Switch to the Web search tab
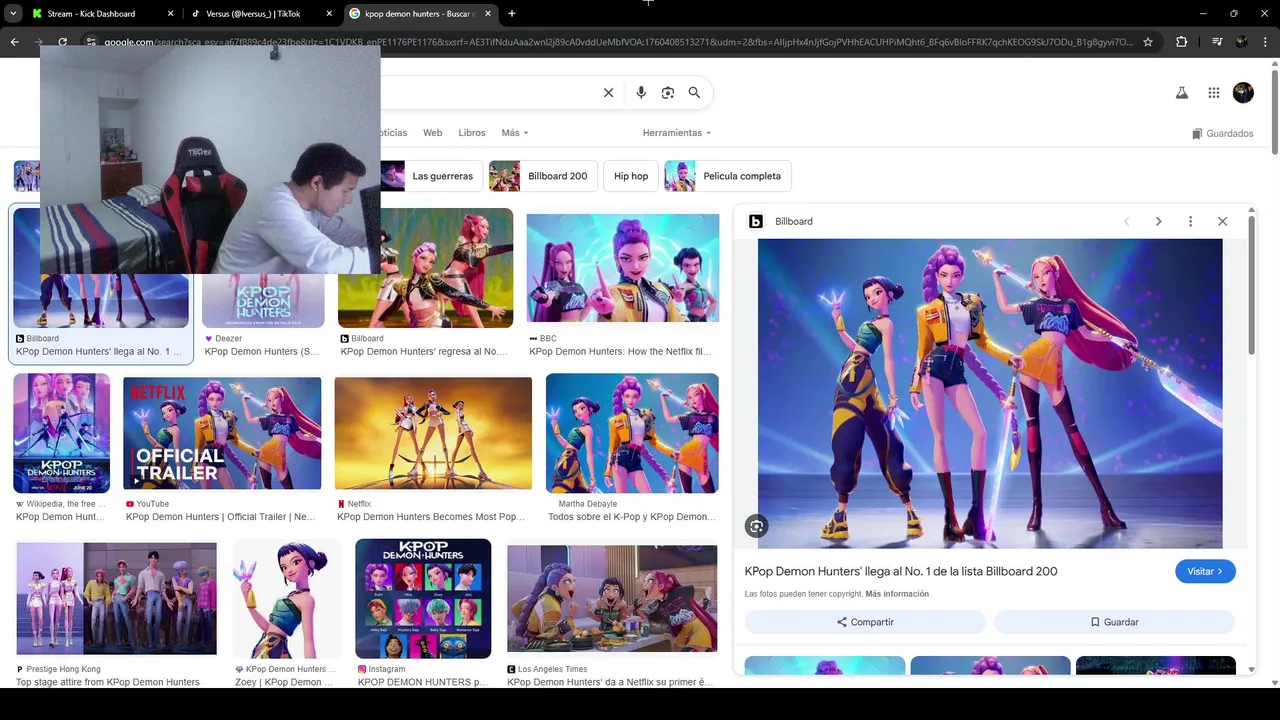 pos(432,132)
